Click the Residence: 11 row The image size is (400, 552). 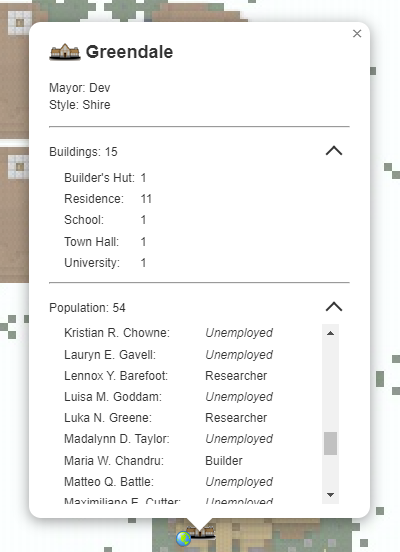coord(108,199)
